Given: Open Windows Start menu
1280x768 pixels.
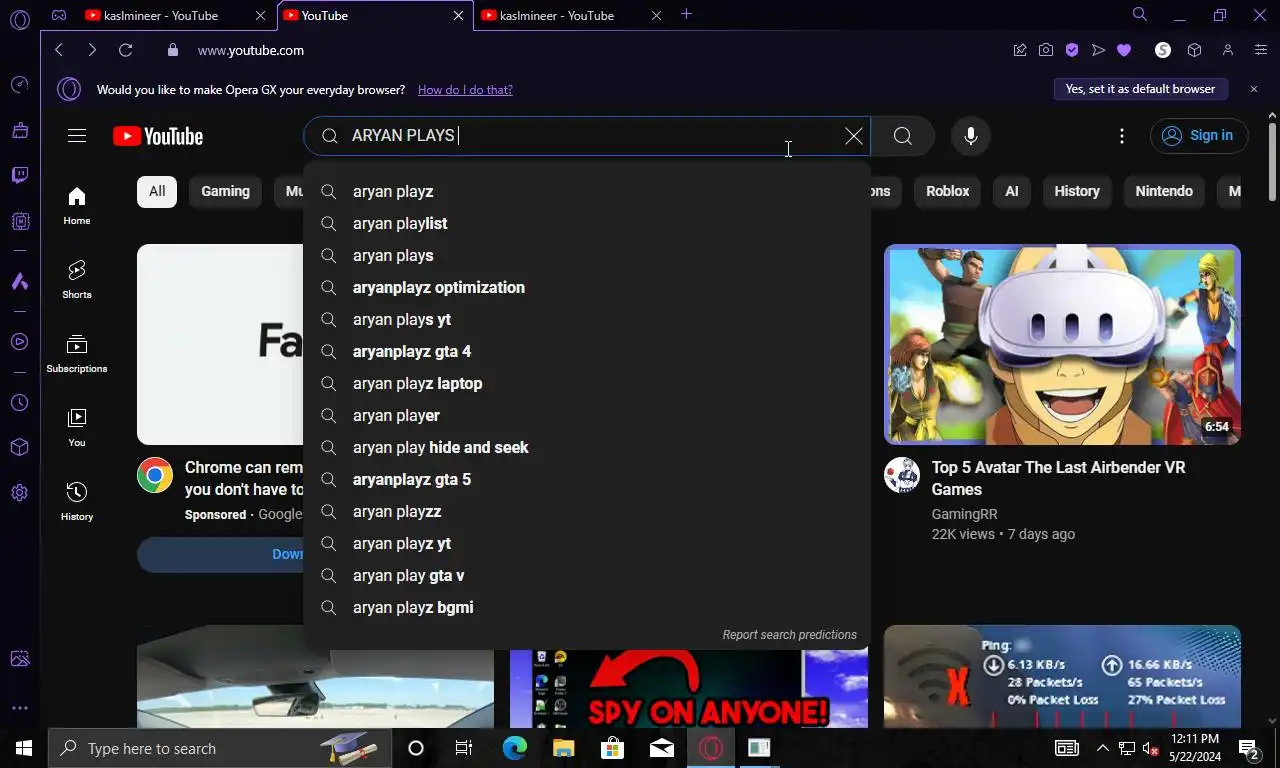Looking at the screenshot, I should coord(23,748).
